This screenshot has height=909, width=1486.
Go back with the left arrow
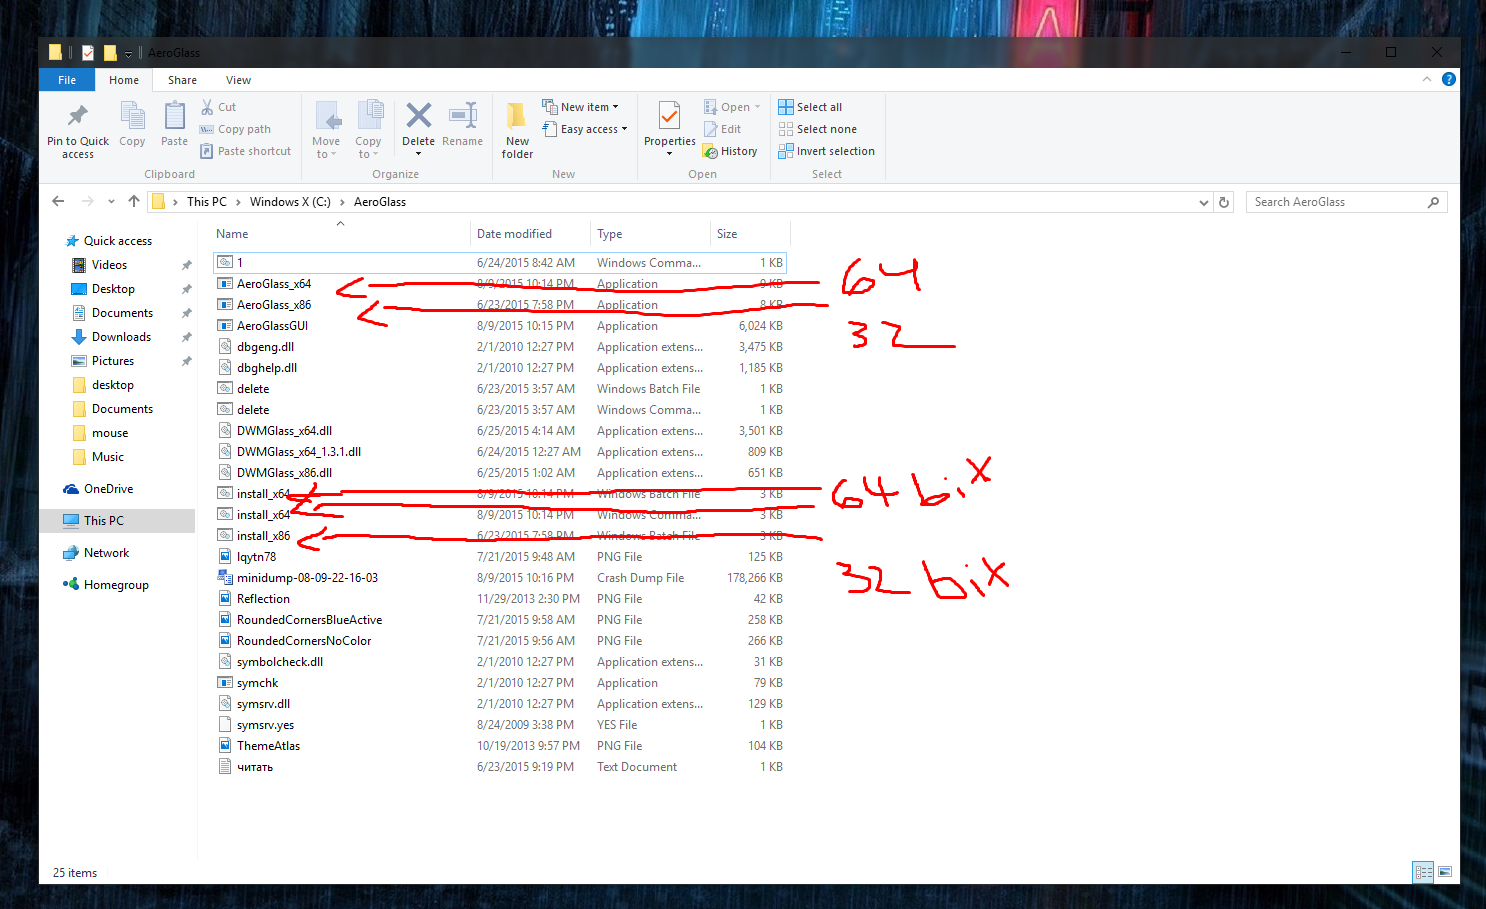[x=58, y=201]
